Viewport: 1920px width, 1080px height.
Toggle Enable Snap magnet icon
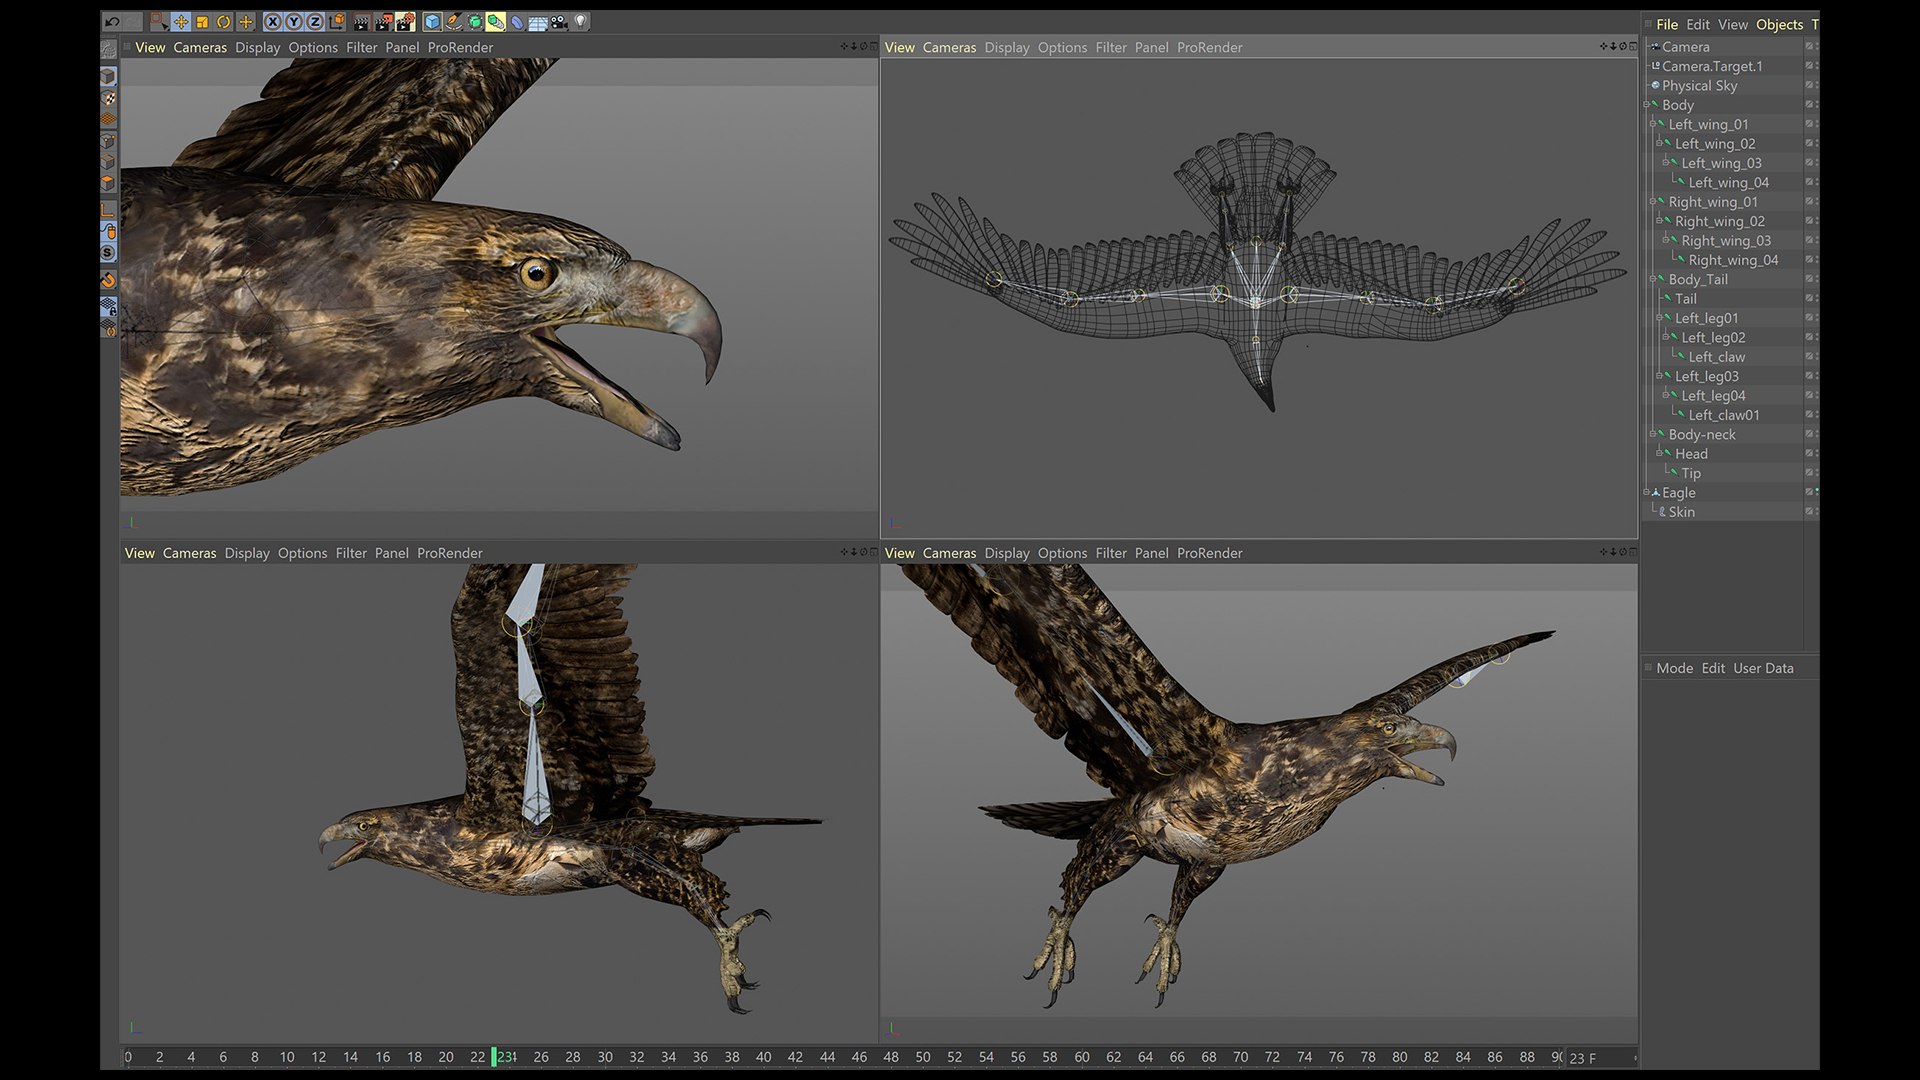(x=109, y=280)
